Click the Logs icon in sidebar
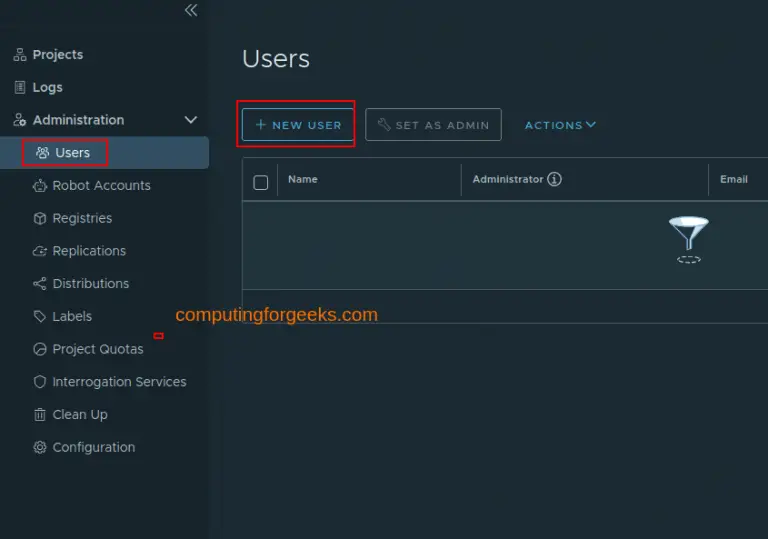This screenshot has height=539, width=768. pyautogui.click(x=20, y=88)
